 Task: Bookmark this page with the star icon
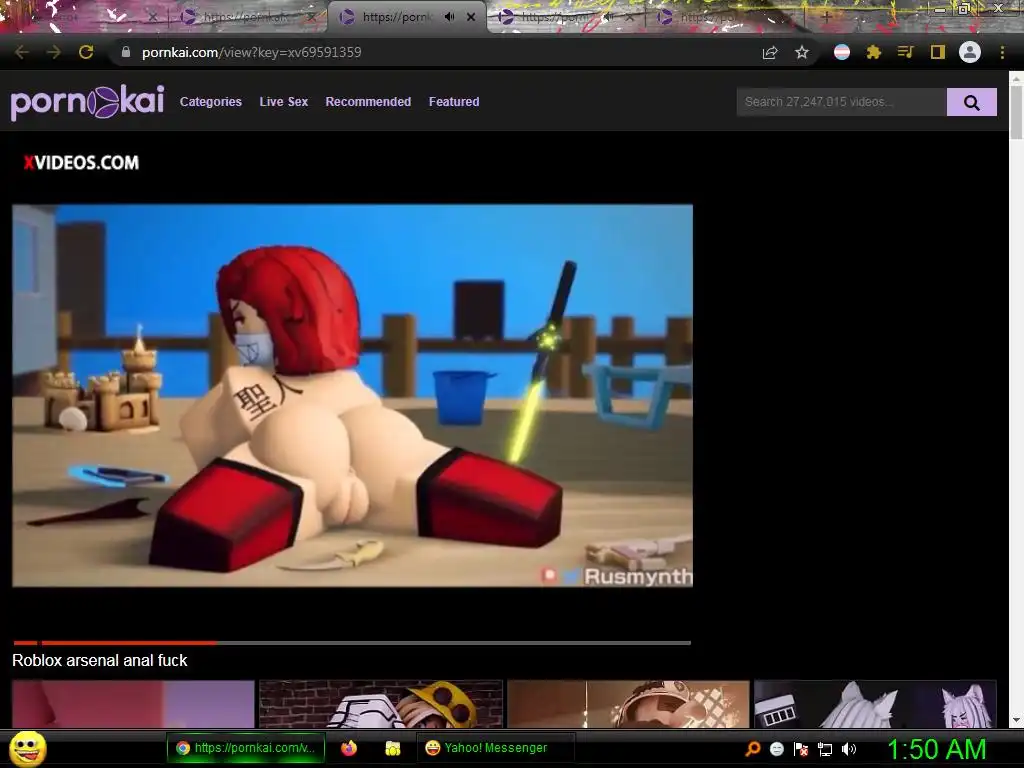click(x=802, y=52)
